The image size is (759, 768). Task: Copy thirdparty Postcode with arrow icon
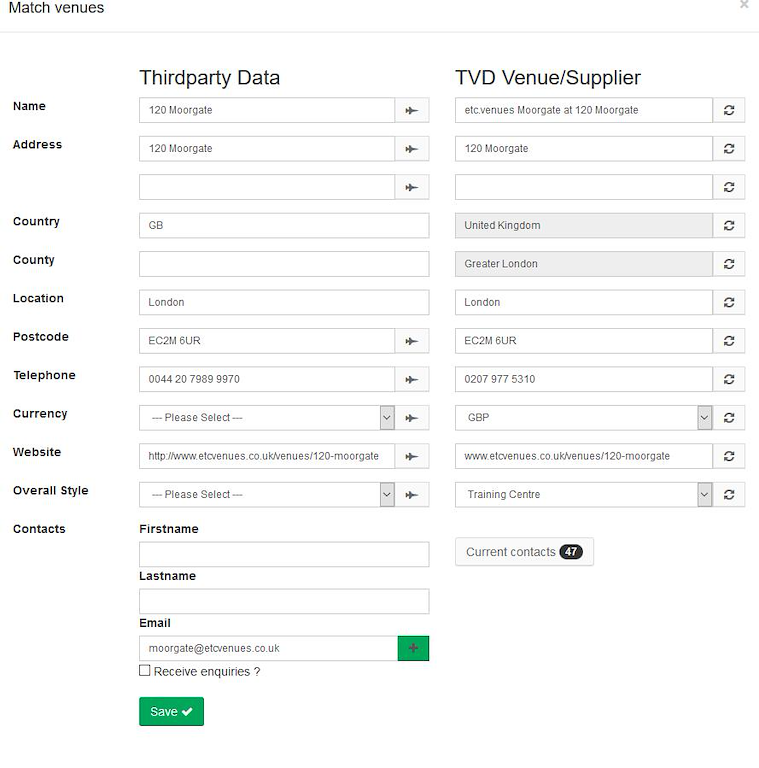[x=412, y=341]
